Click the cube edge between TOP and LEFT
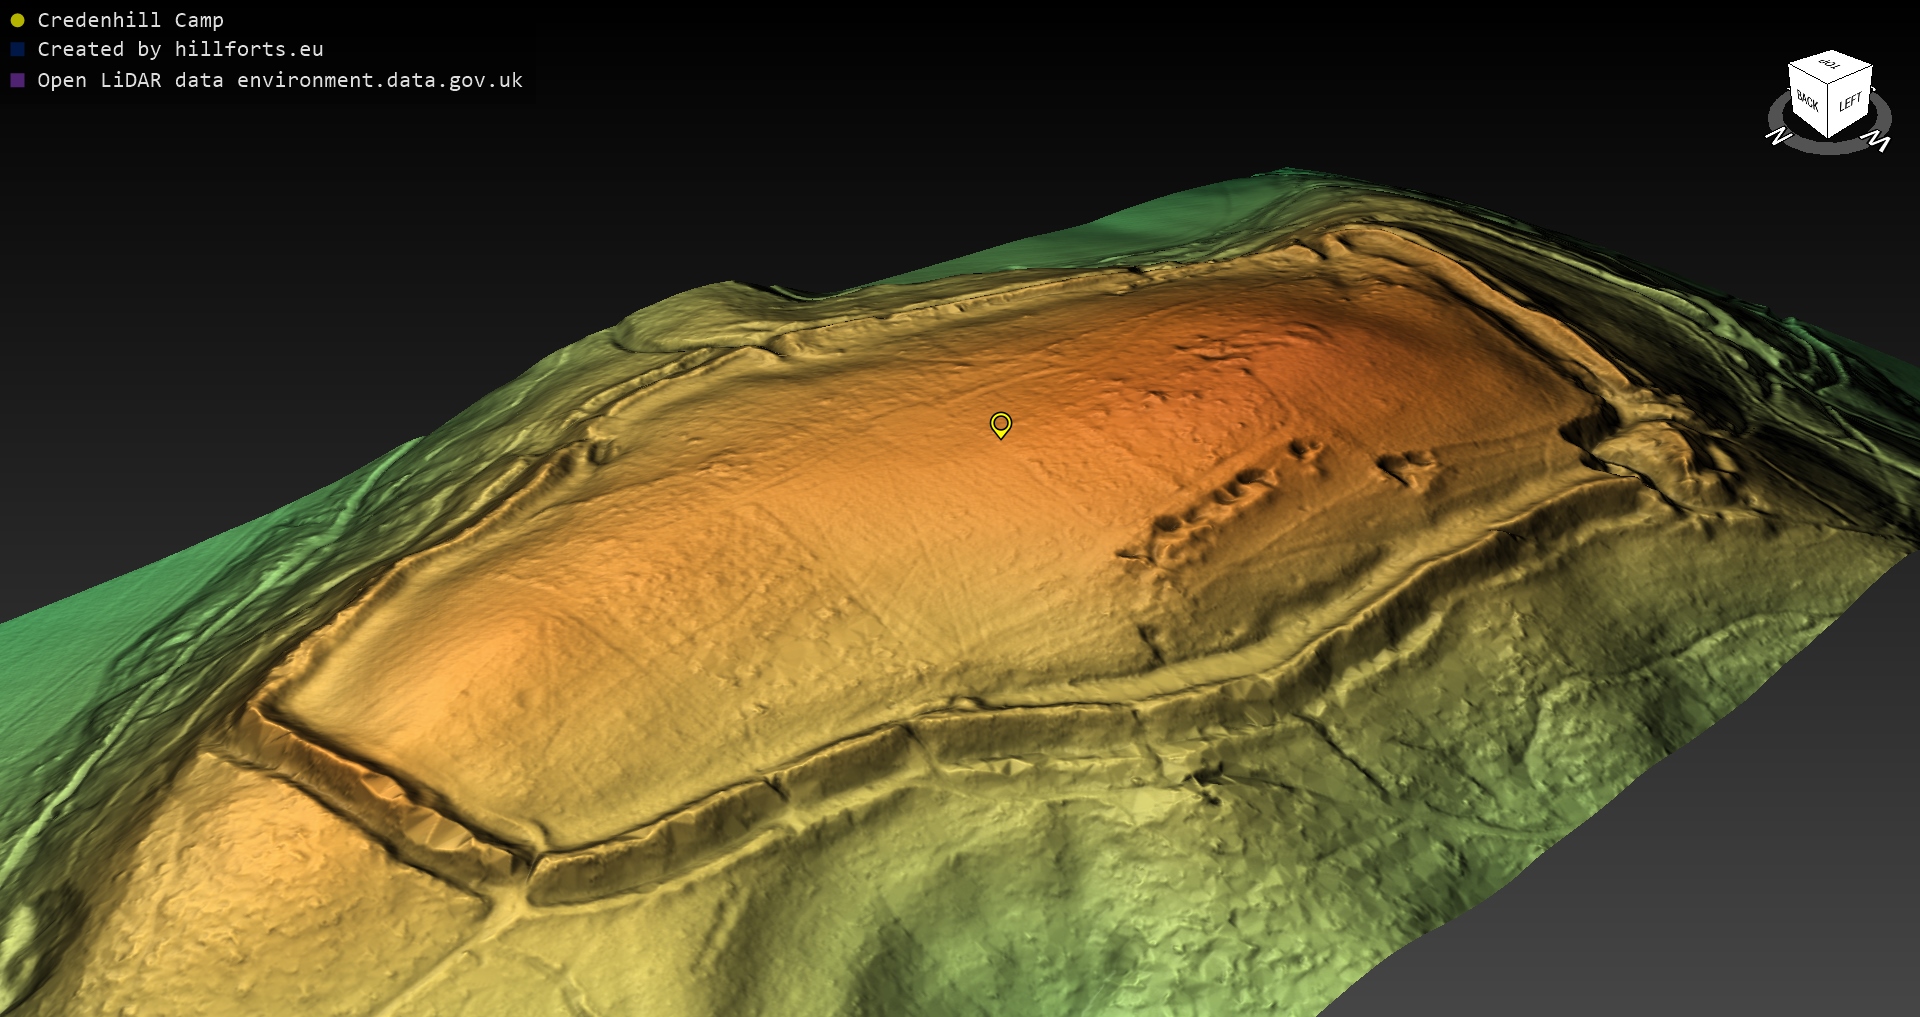Screen dimensions: 1920x1017 point(1852,76)
